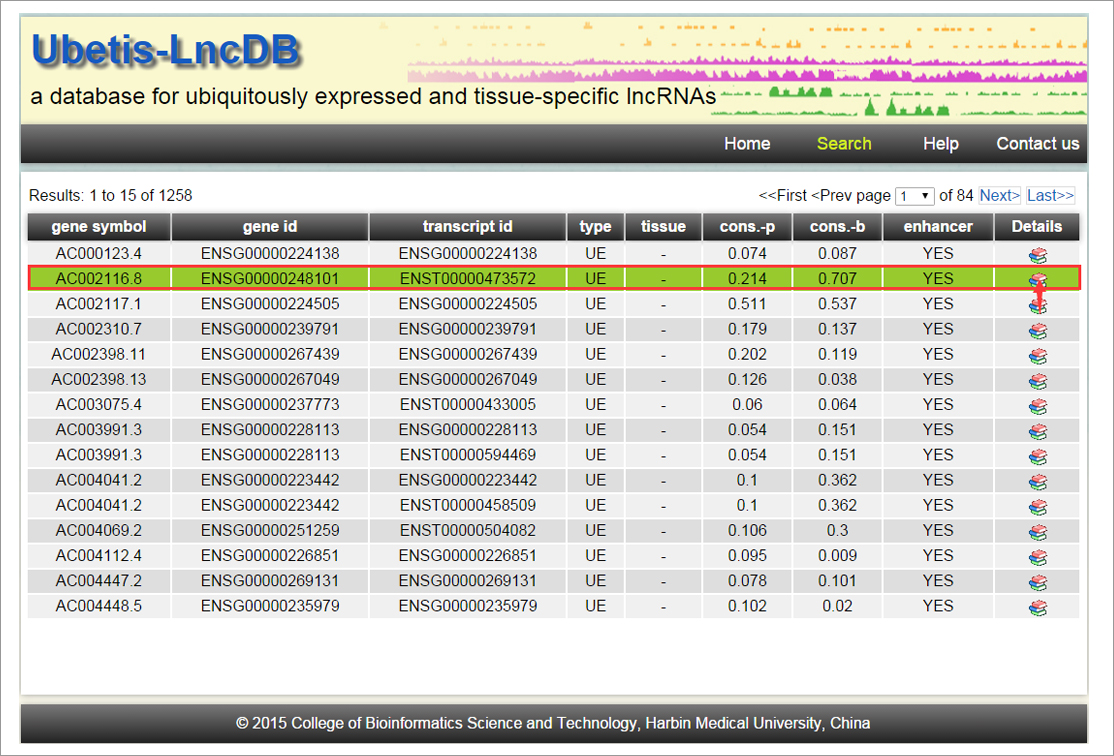Open details icon for AC004447.2
1114x756 pixels.
click(1037, 582)
